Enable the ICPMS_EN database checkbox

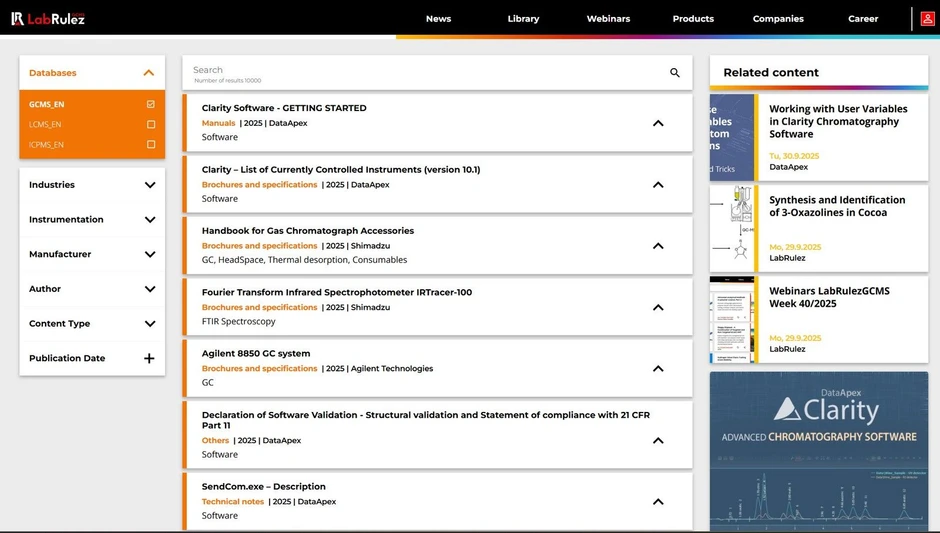[151, 145]
